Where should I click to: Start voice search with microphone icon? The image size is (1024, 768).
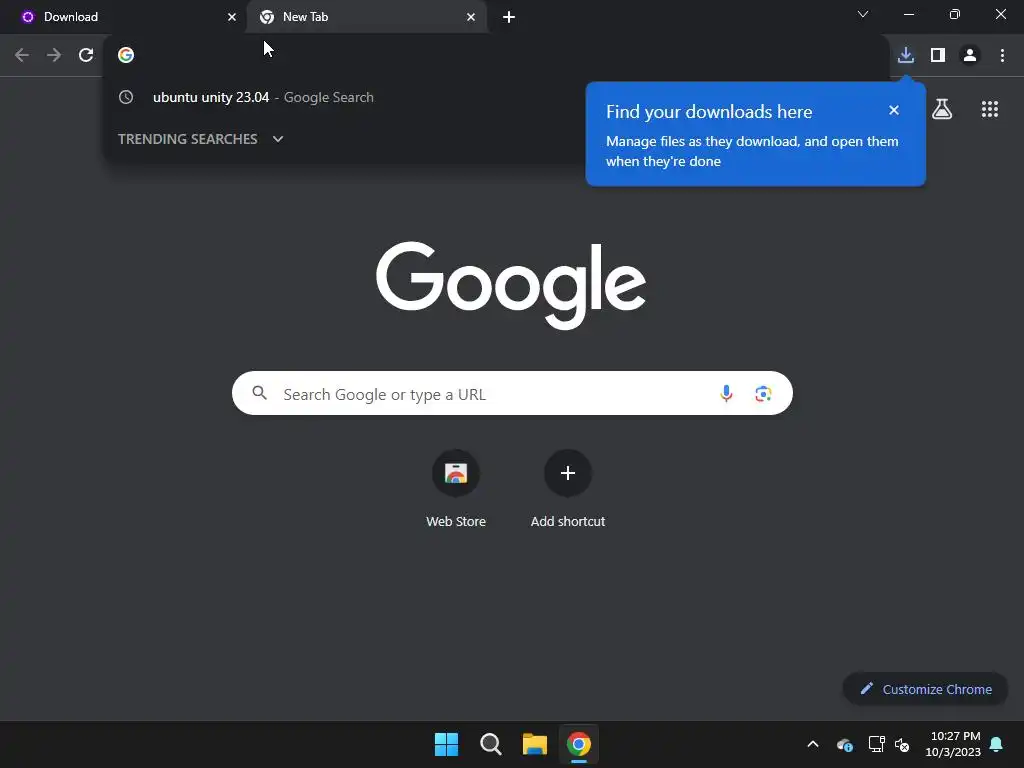[726, 393]
